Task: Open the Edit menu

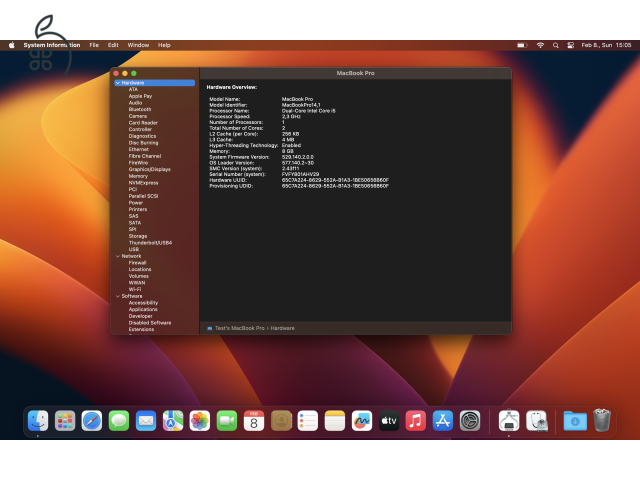Action: point(113,45)
